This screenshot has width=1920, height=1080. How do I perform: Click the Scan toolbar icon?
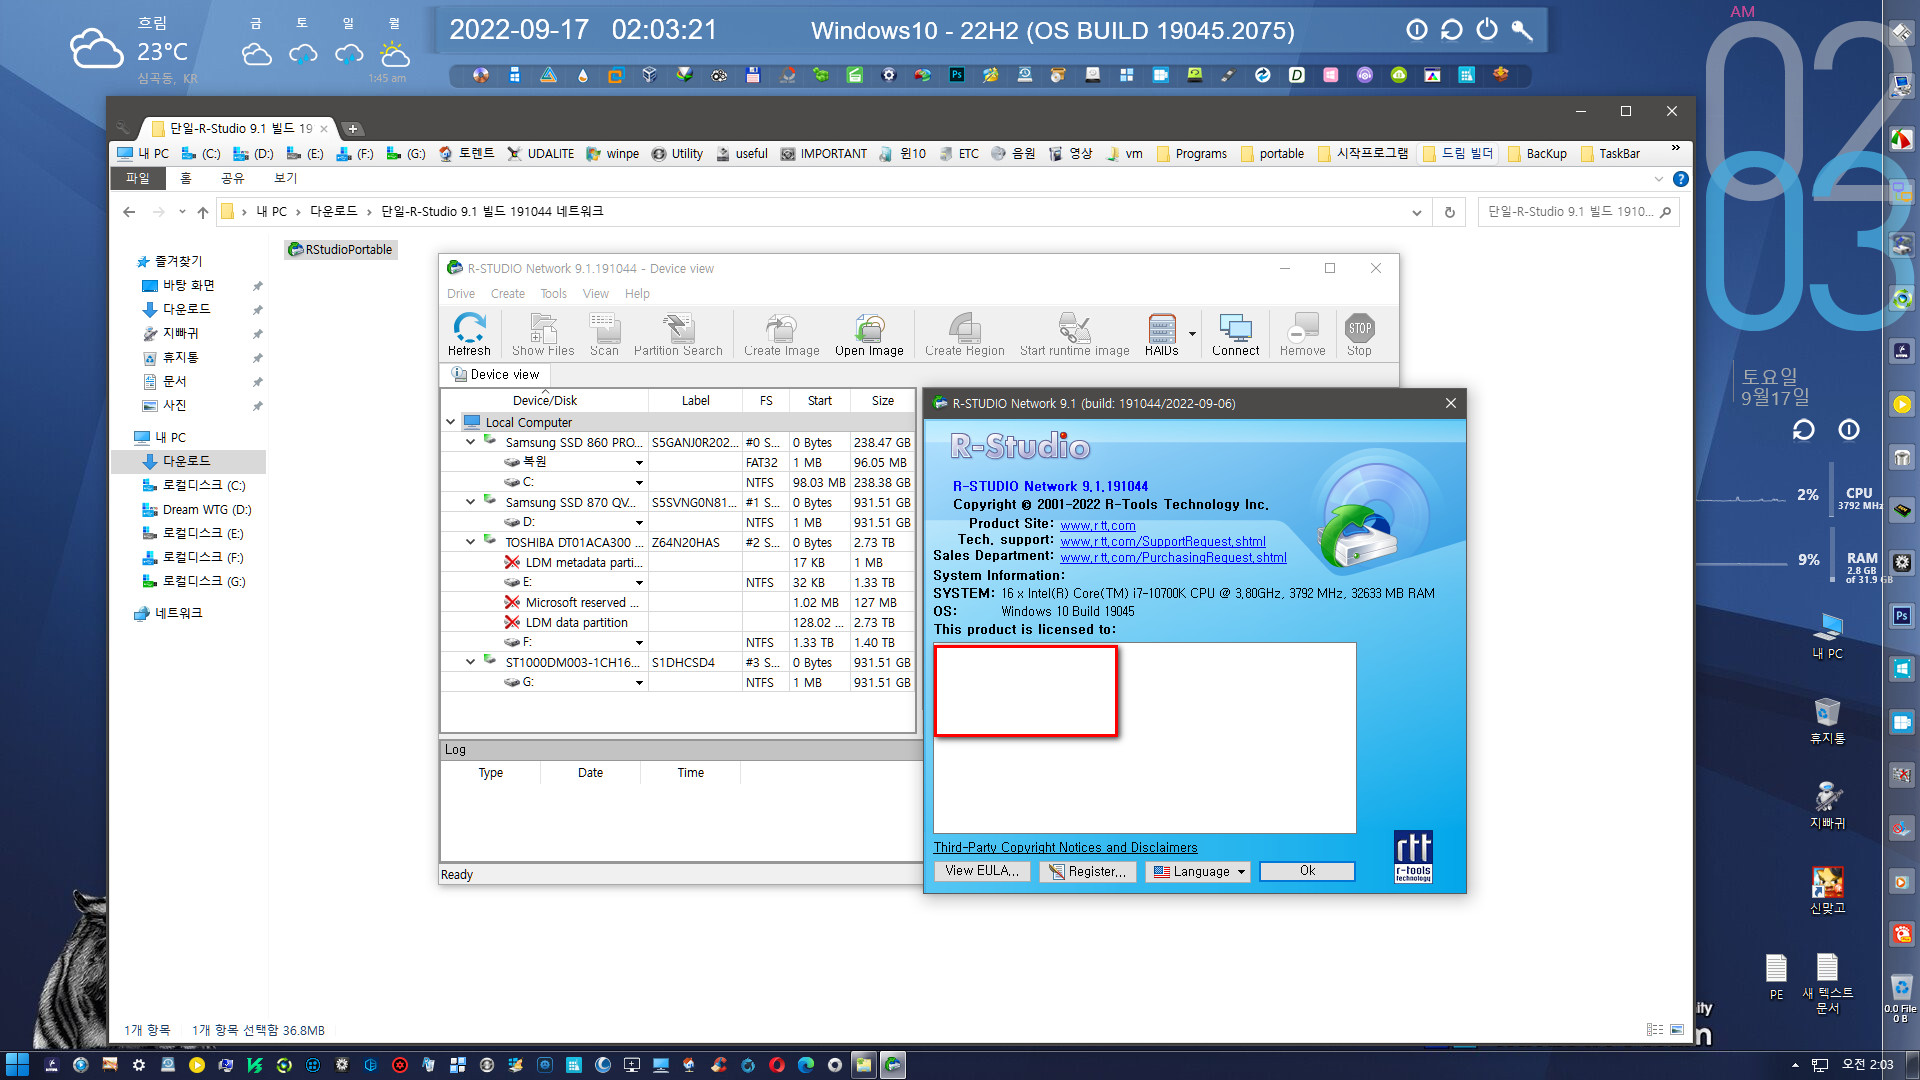coord(604,334)
